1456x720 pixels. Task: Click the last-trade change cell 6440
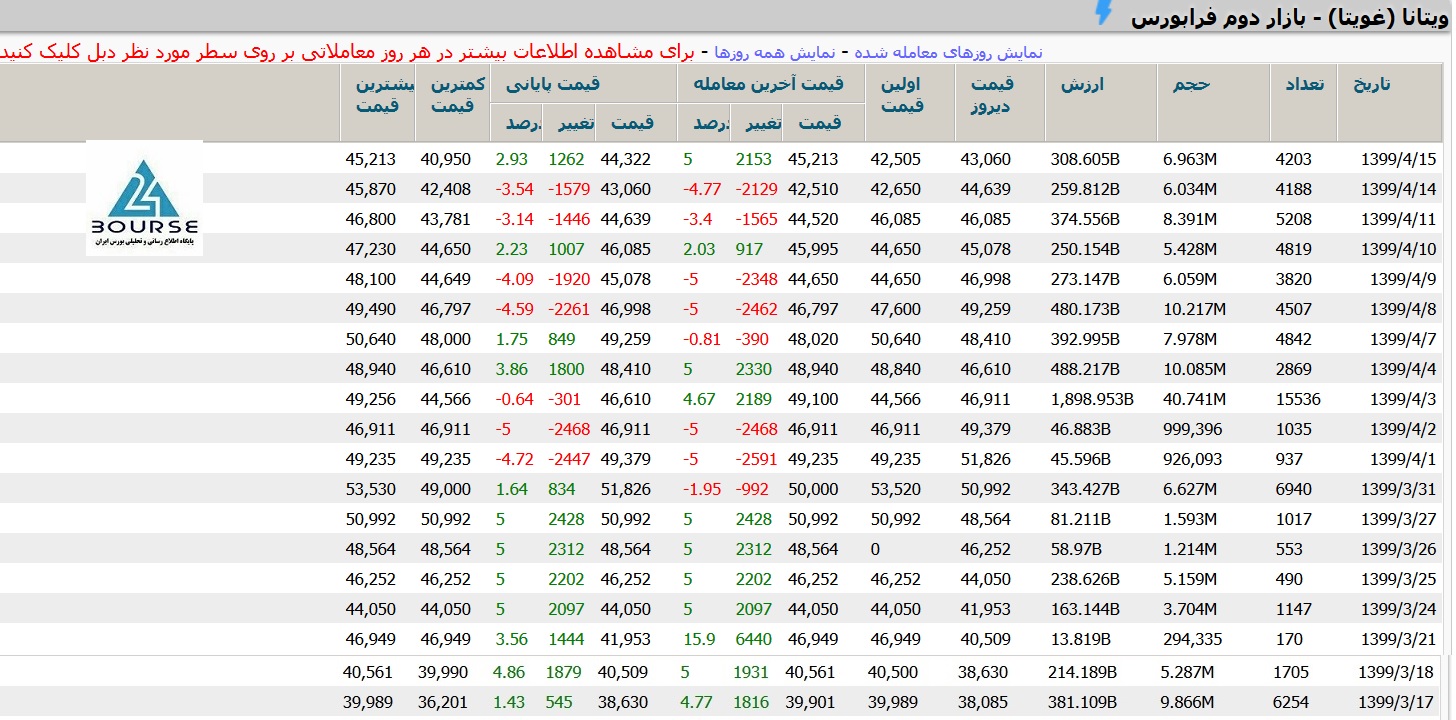753,639
